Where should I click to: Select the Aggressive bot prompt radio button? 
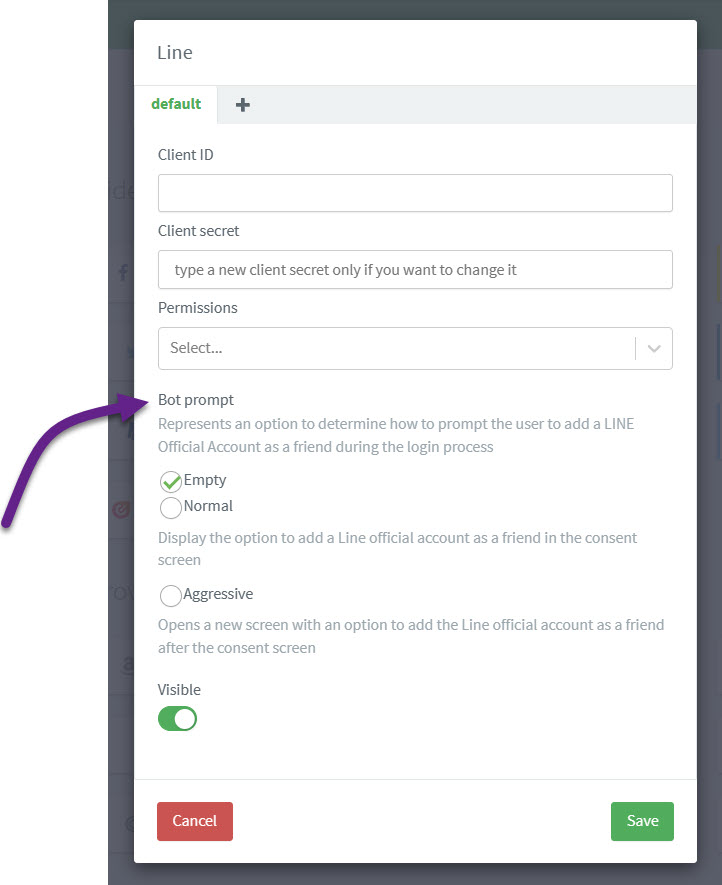pos(170,595)
